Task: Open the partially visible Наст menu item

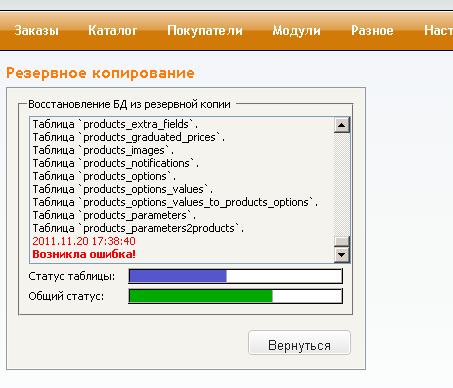Action: tap(438, 31)
